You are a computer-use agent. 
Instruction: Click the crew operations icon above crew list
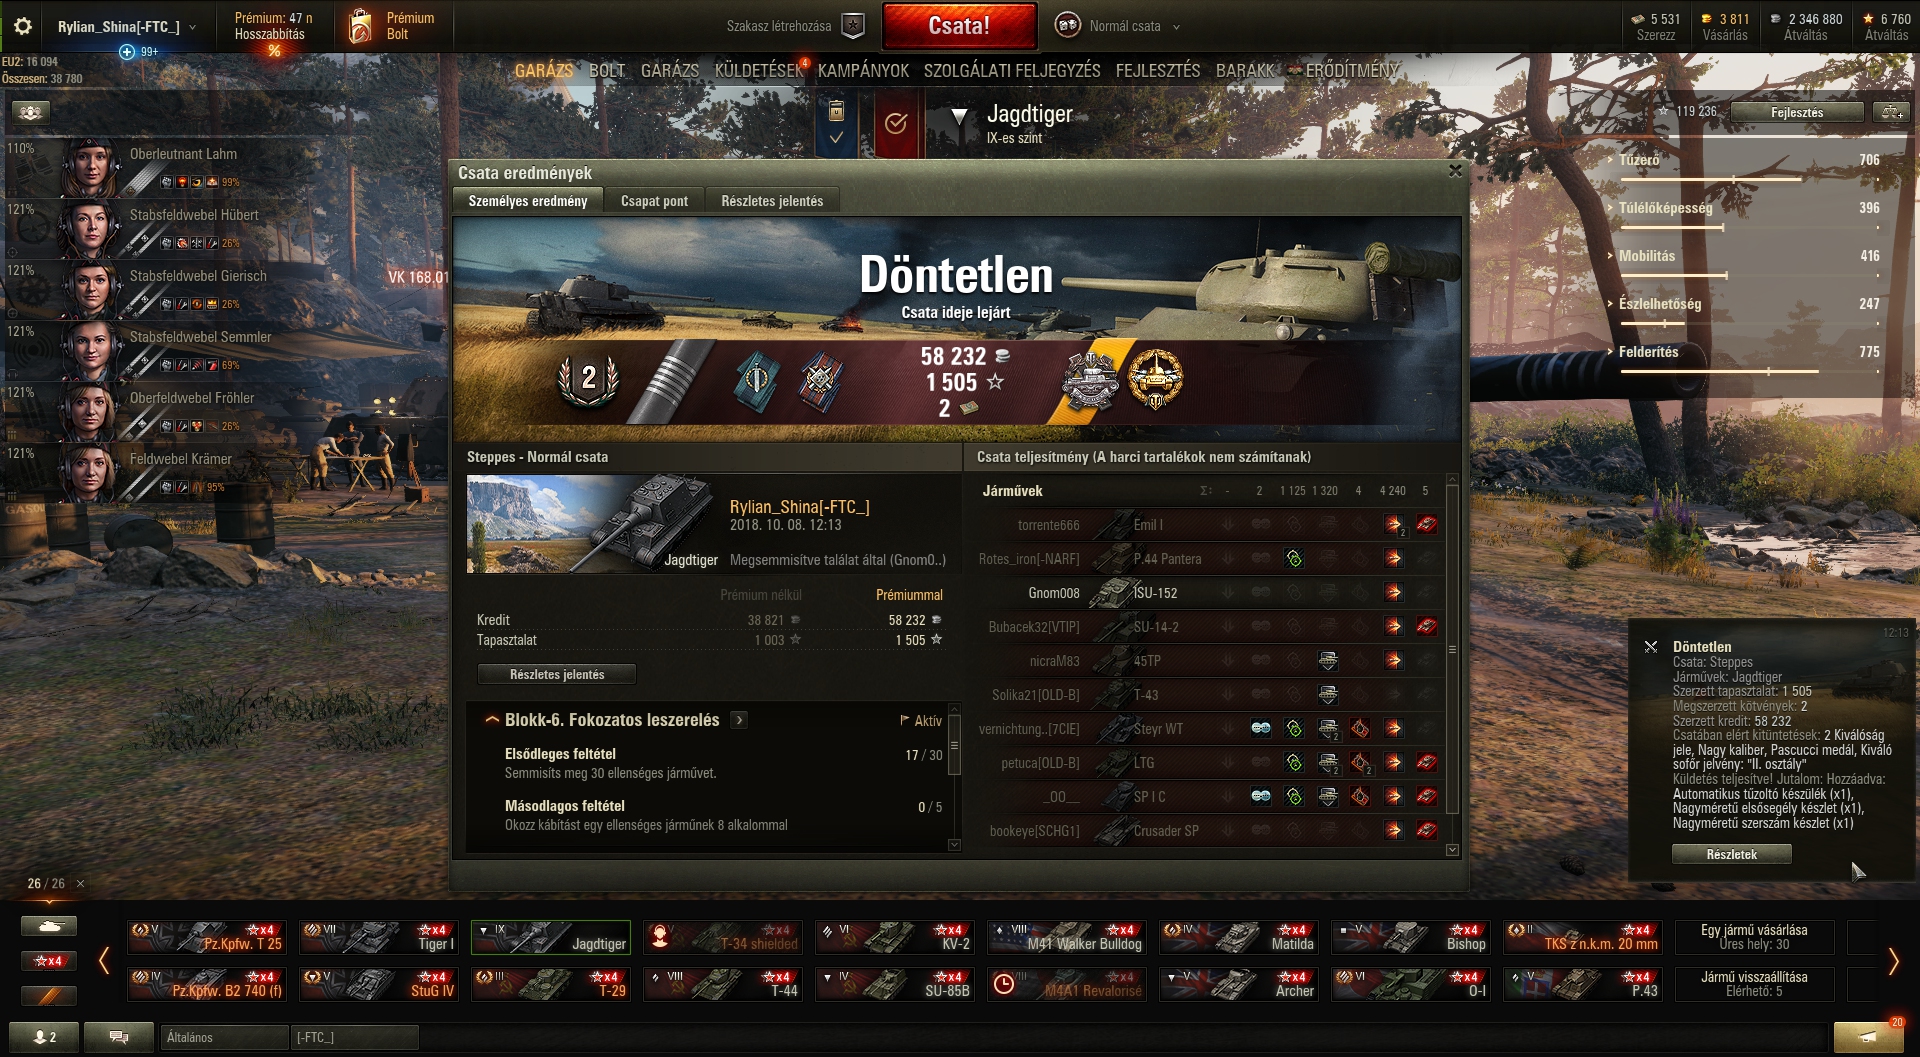pyautogui.click(x=31, y=112)
